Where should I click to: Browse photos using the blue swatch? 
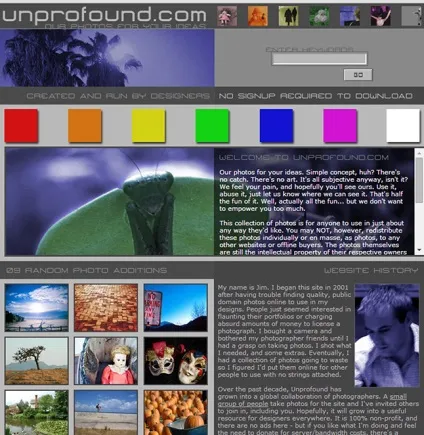pos(276,126)
